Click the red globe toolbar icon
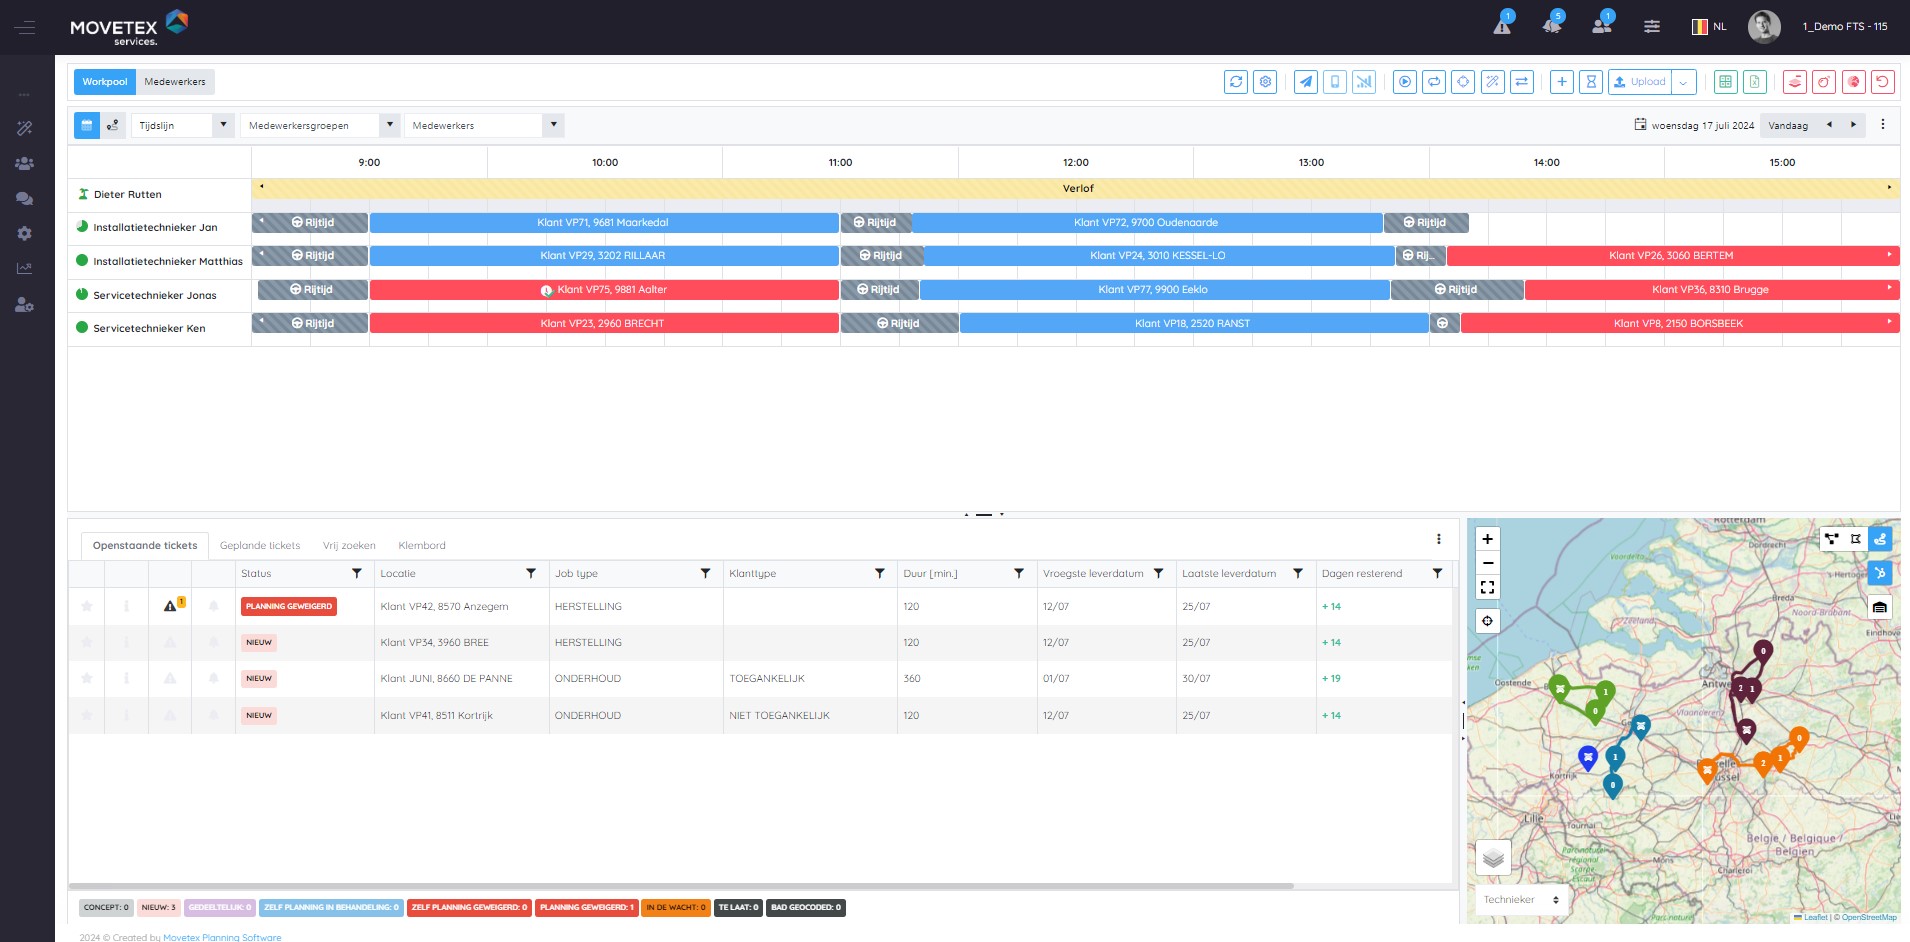The image size is (1910, 942). (1854, 82)
